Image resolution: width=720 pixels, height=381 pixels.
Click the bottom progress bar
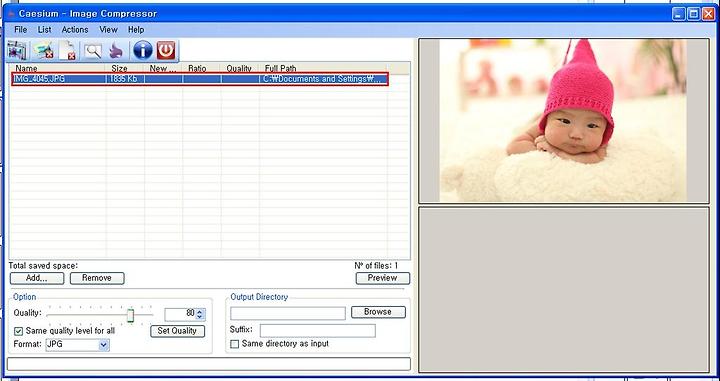click(209, 364)
